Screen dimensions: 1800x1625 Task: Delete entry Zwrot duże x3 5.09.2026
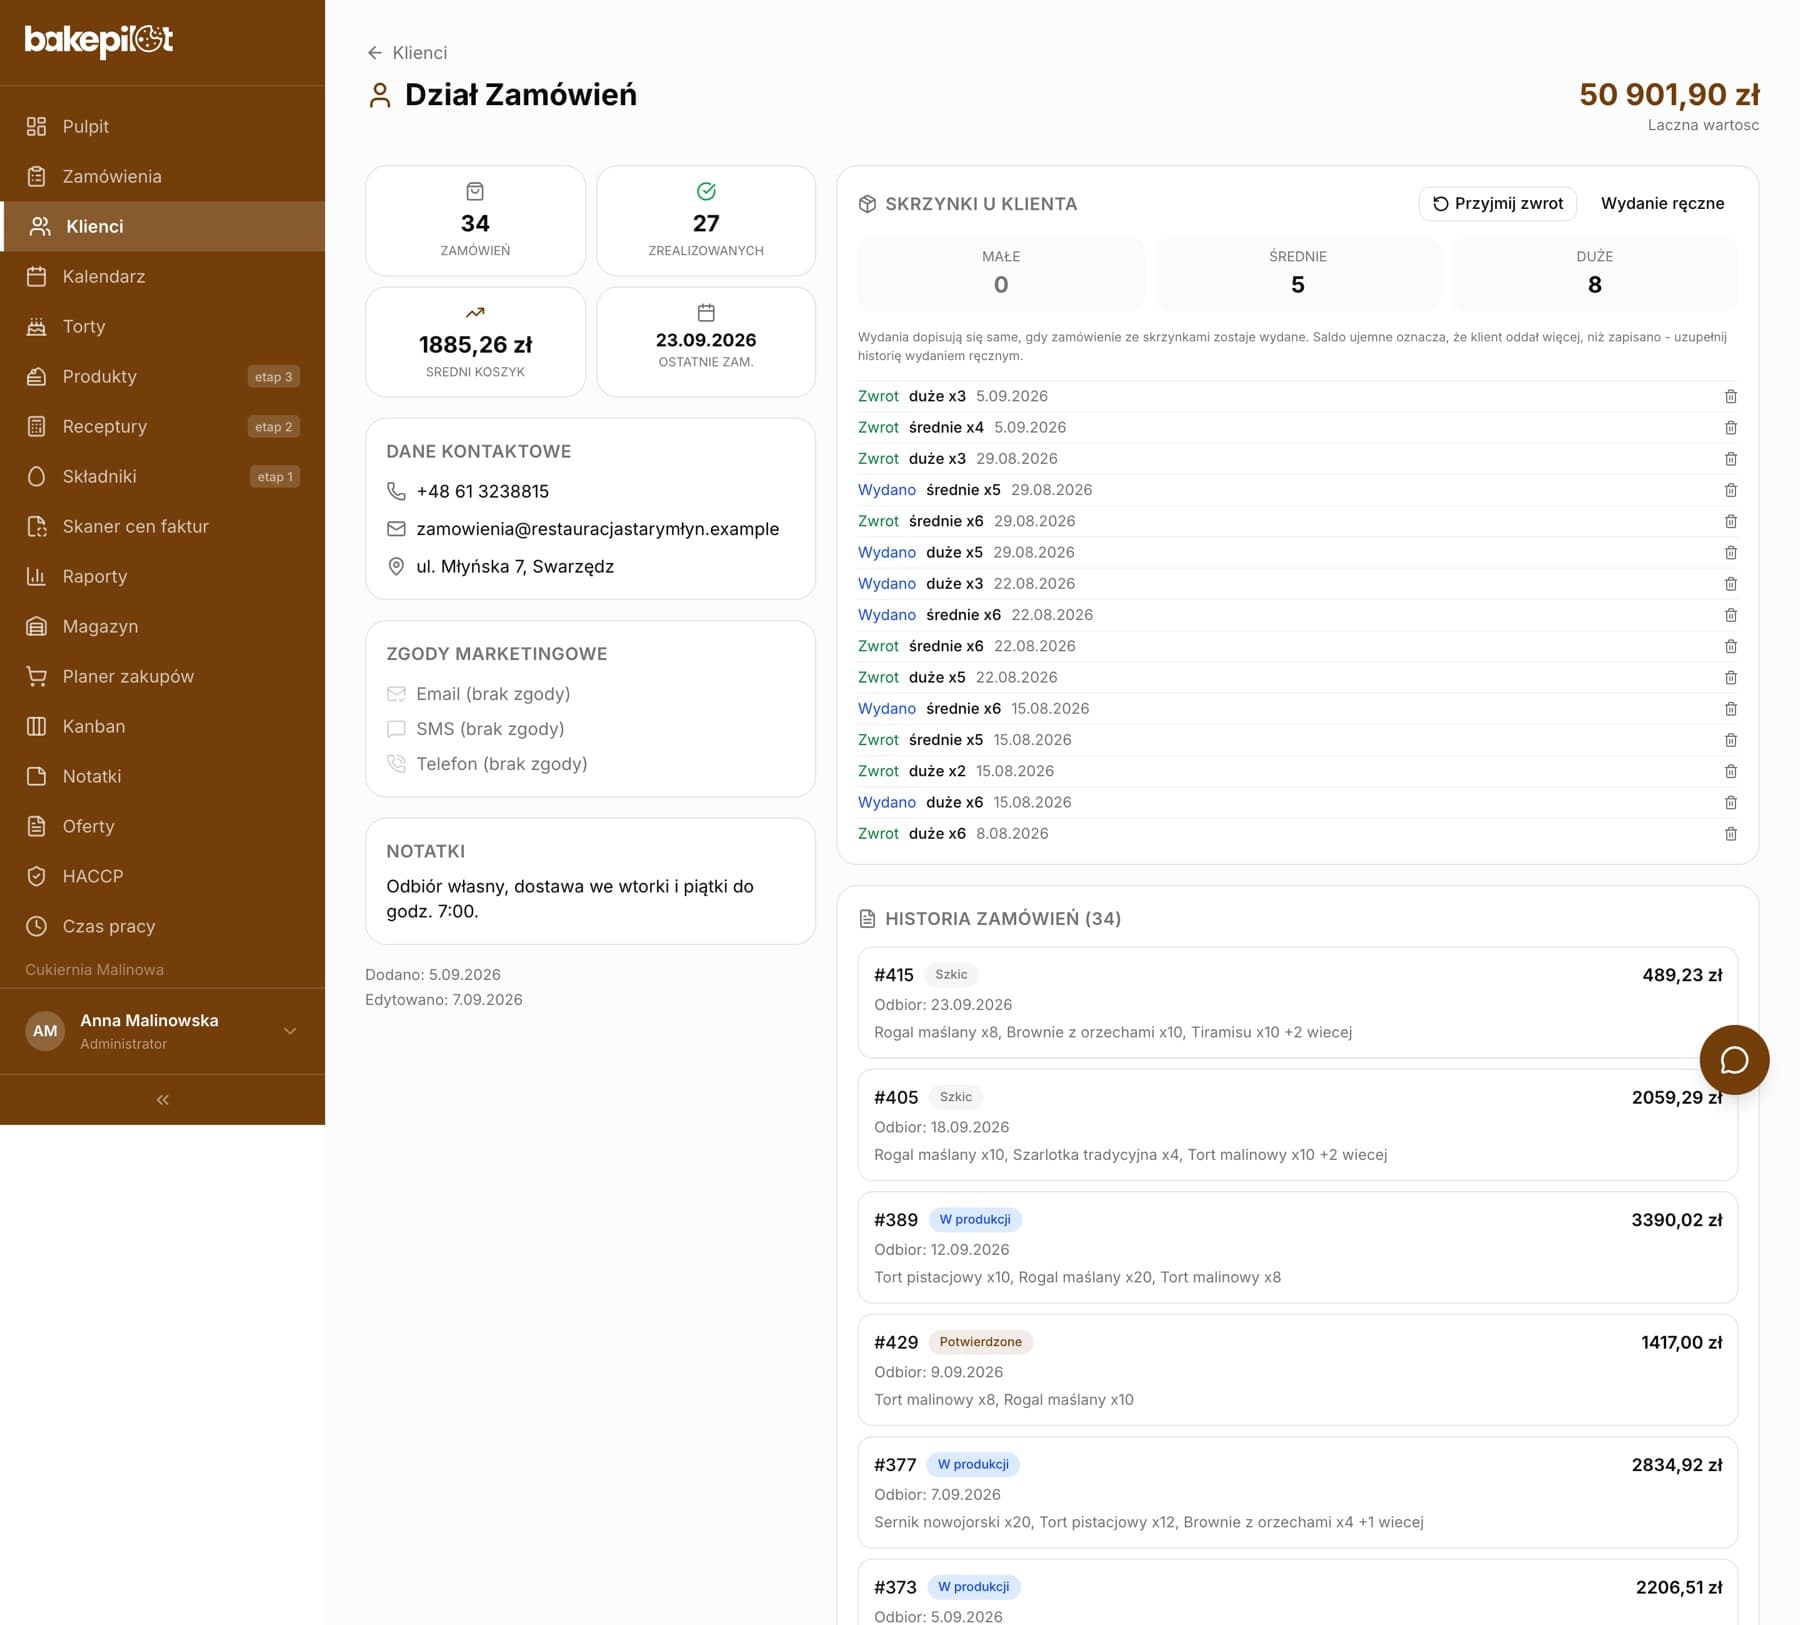[1730, 396]
